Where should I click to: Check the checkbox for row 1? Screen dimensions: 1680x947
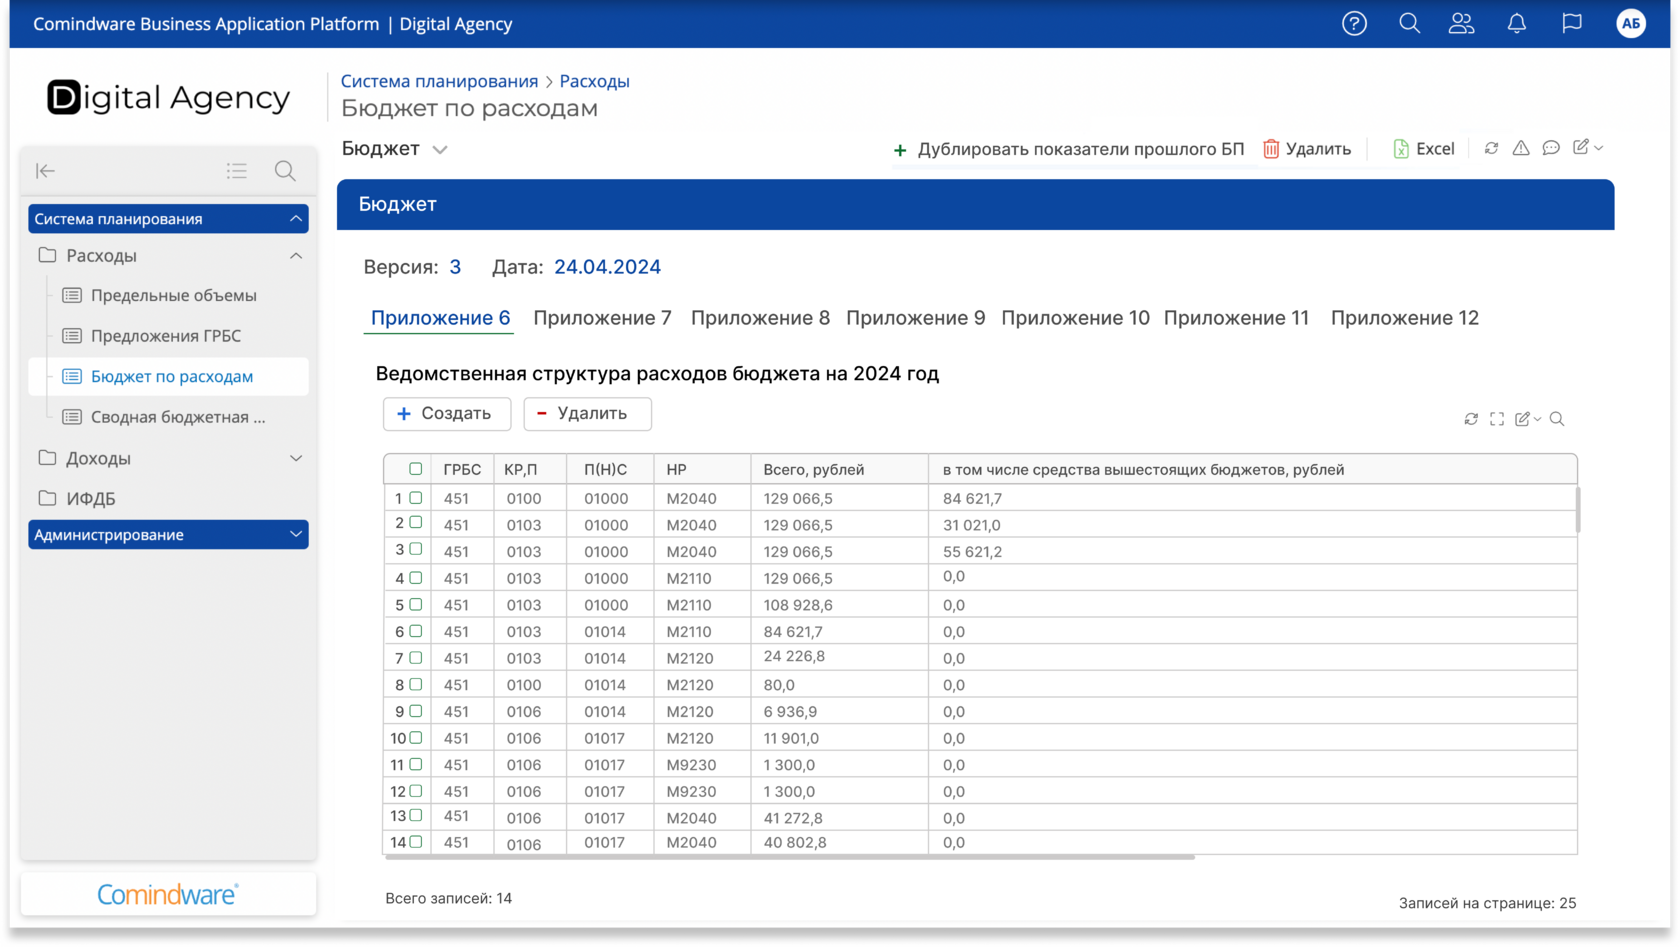[x=416, y=498]
